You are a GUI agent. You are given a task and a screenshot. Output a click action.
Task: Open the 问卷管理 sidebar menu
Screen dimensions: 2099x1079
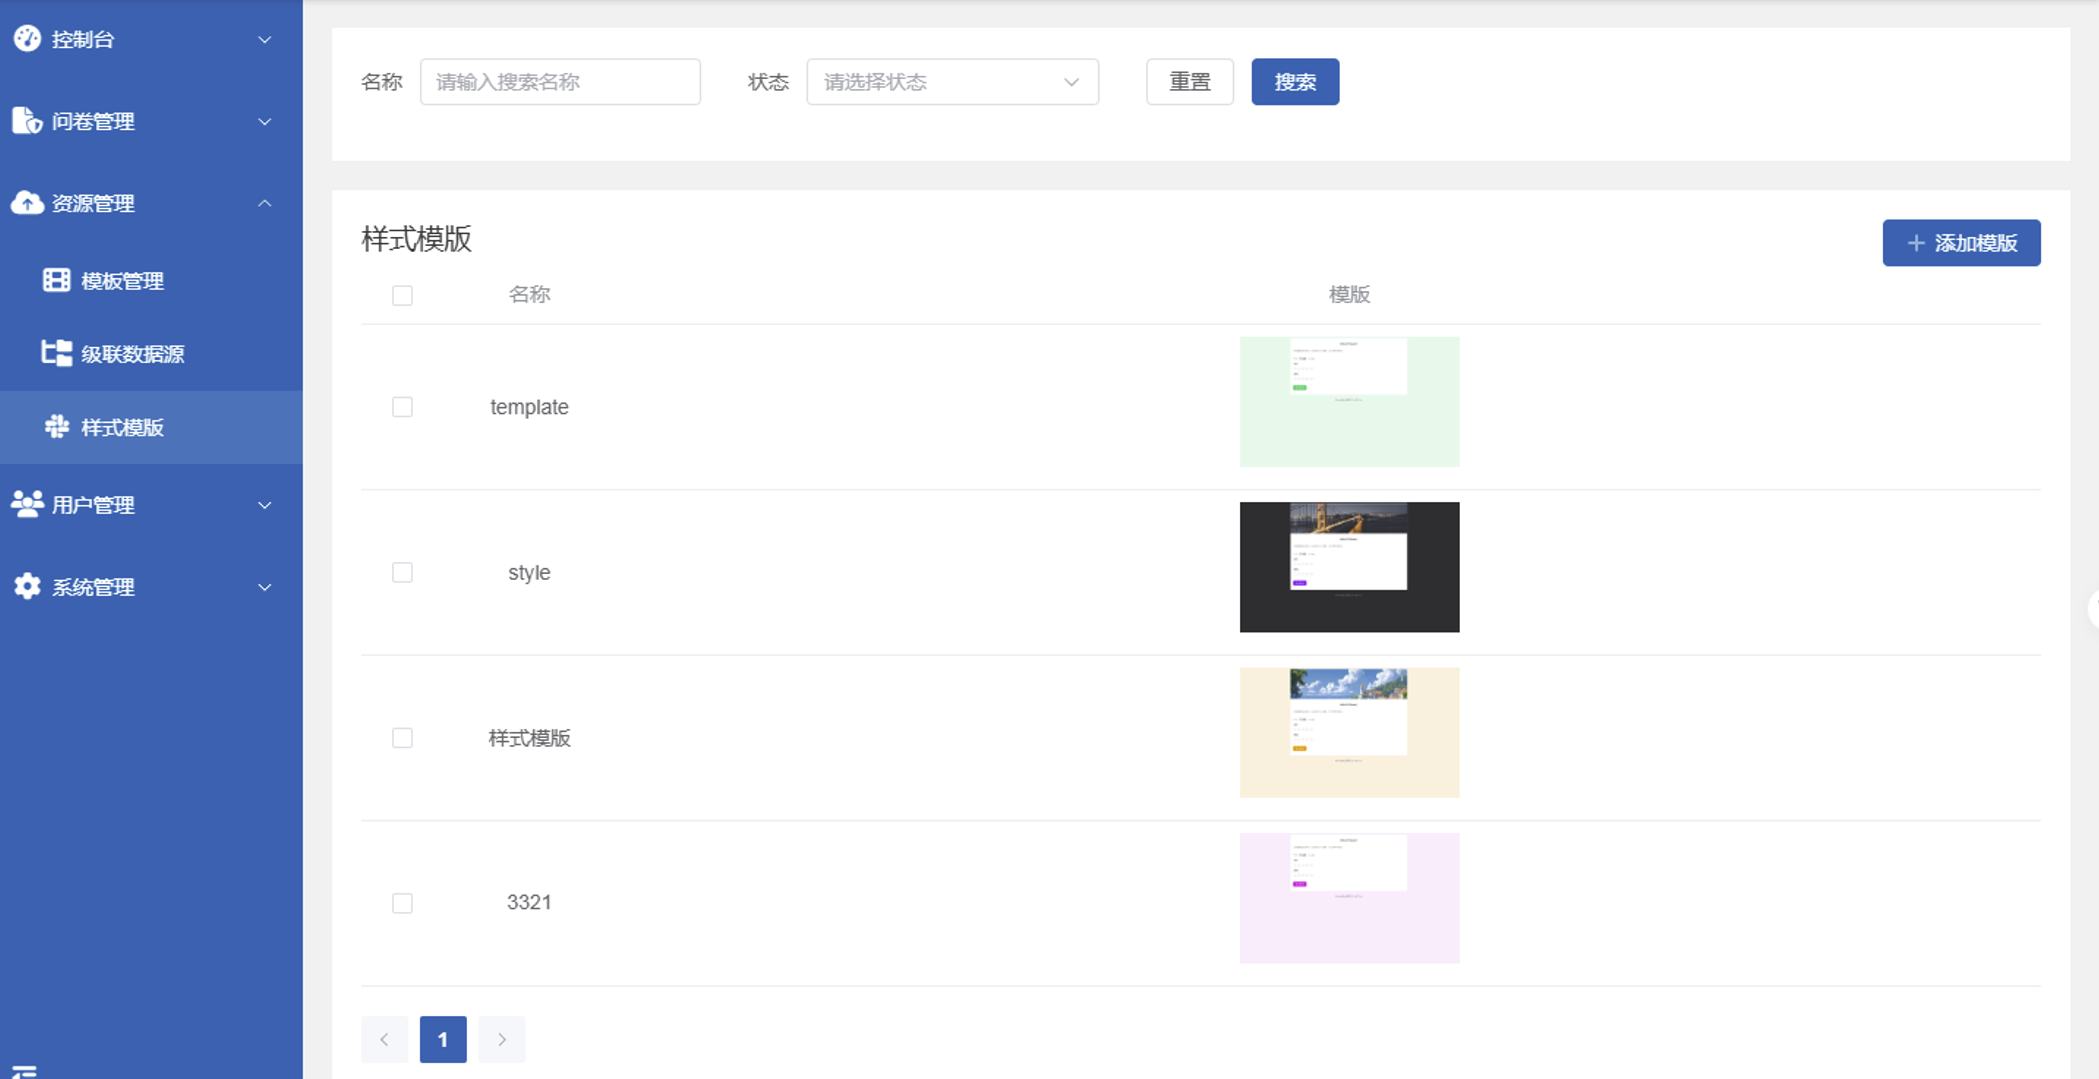151,122
